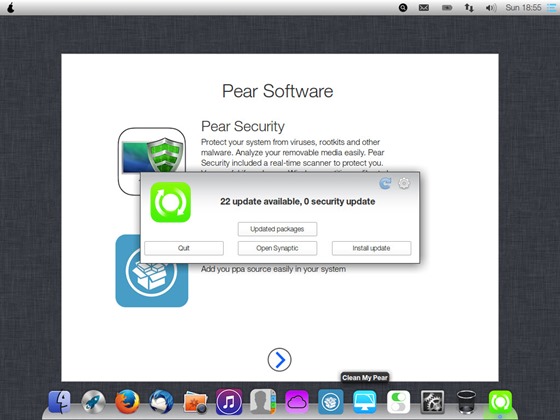Open Clean My Pear from the dock

tap(365, 402)
